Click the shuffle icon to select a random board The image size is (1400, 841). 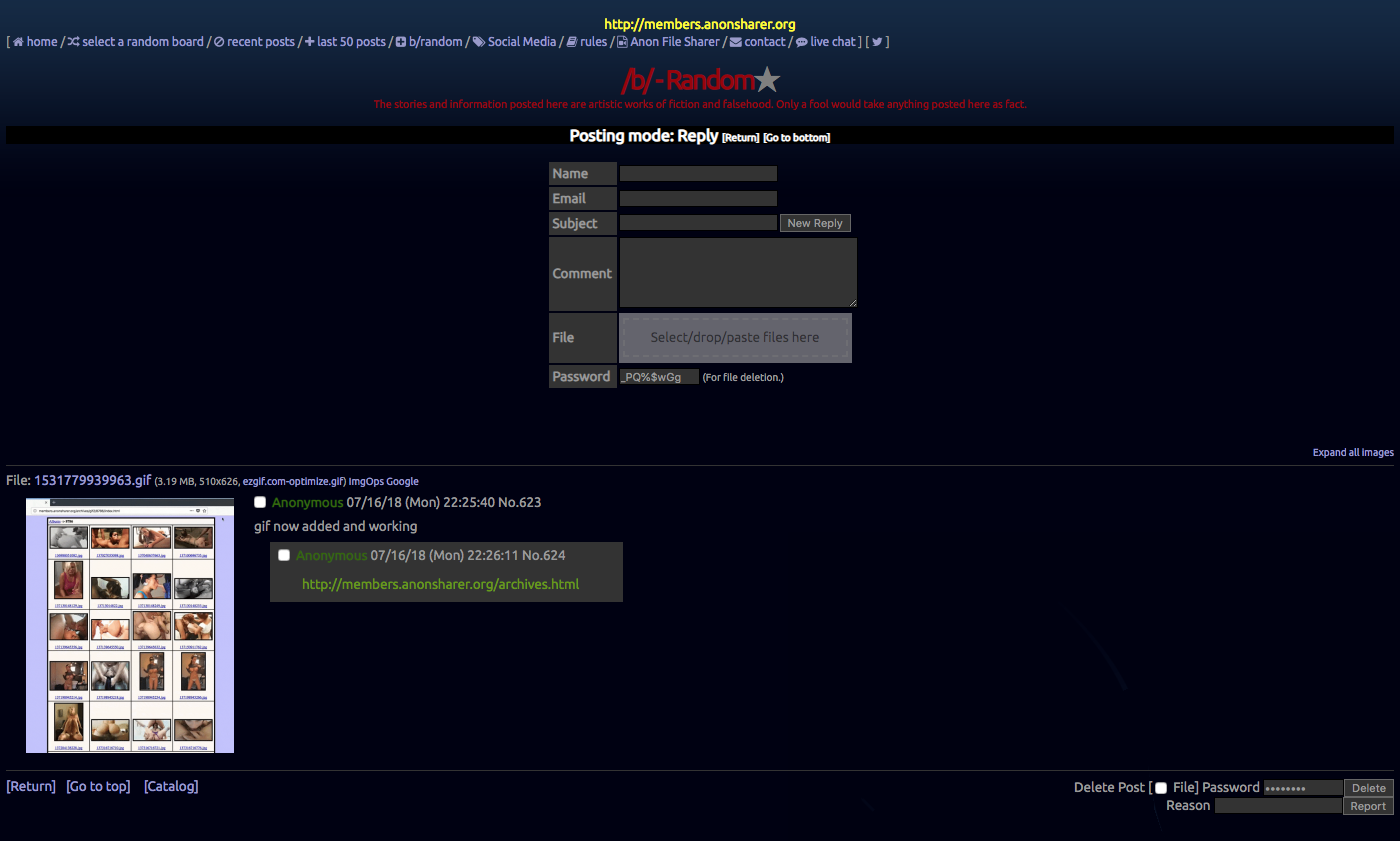point(74,42)
